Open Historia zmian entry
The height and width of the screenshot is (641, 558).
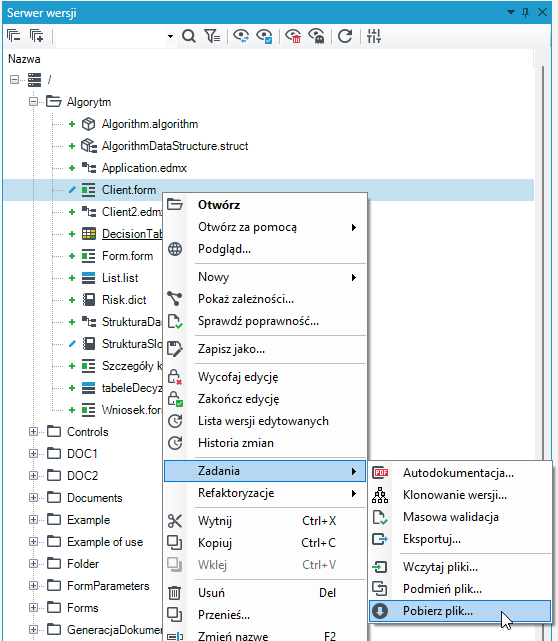(x=265, y=443)
